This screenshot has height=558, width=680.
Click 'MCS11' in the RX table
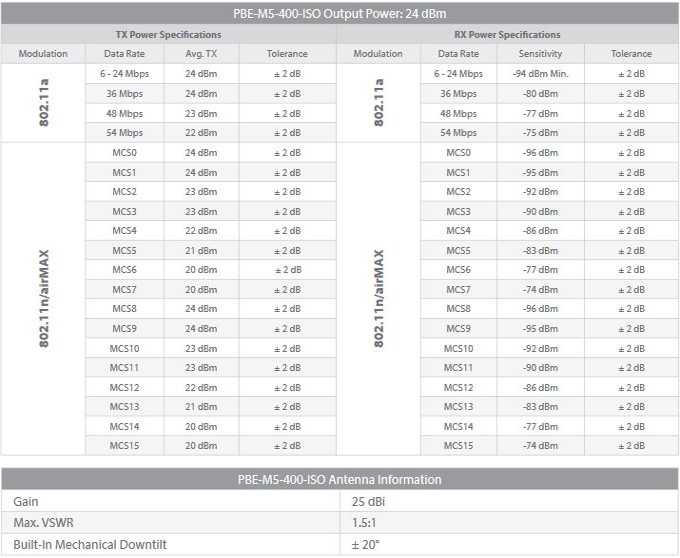(x=458, y=368)
